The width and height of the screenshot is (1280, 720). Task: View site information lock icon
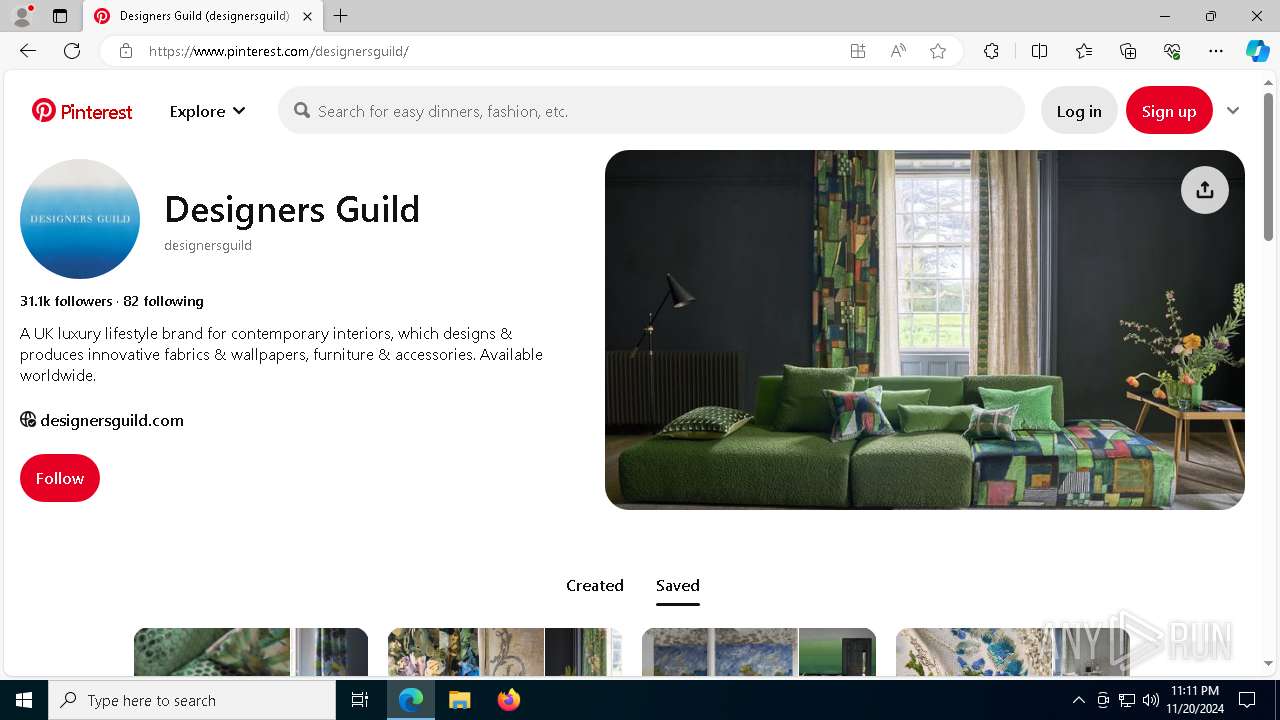coord(126,51)
